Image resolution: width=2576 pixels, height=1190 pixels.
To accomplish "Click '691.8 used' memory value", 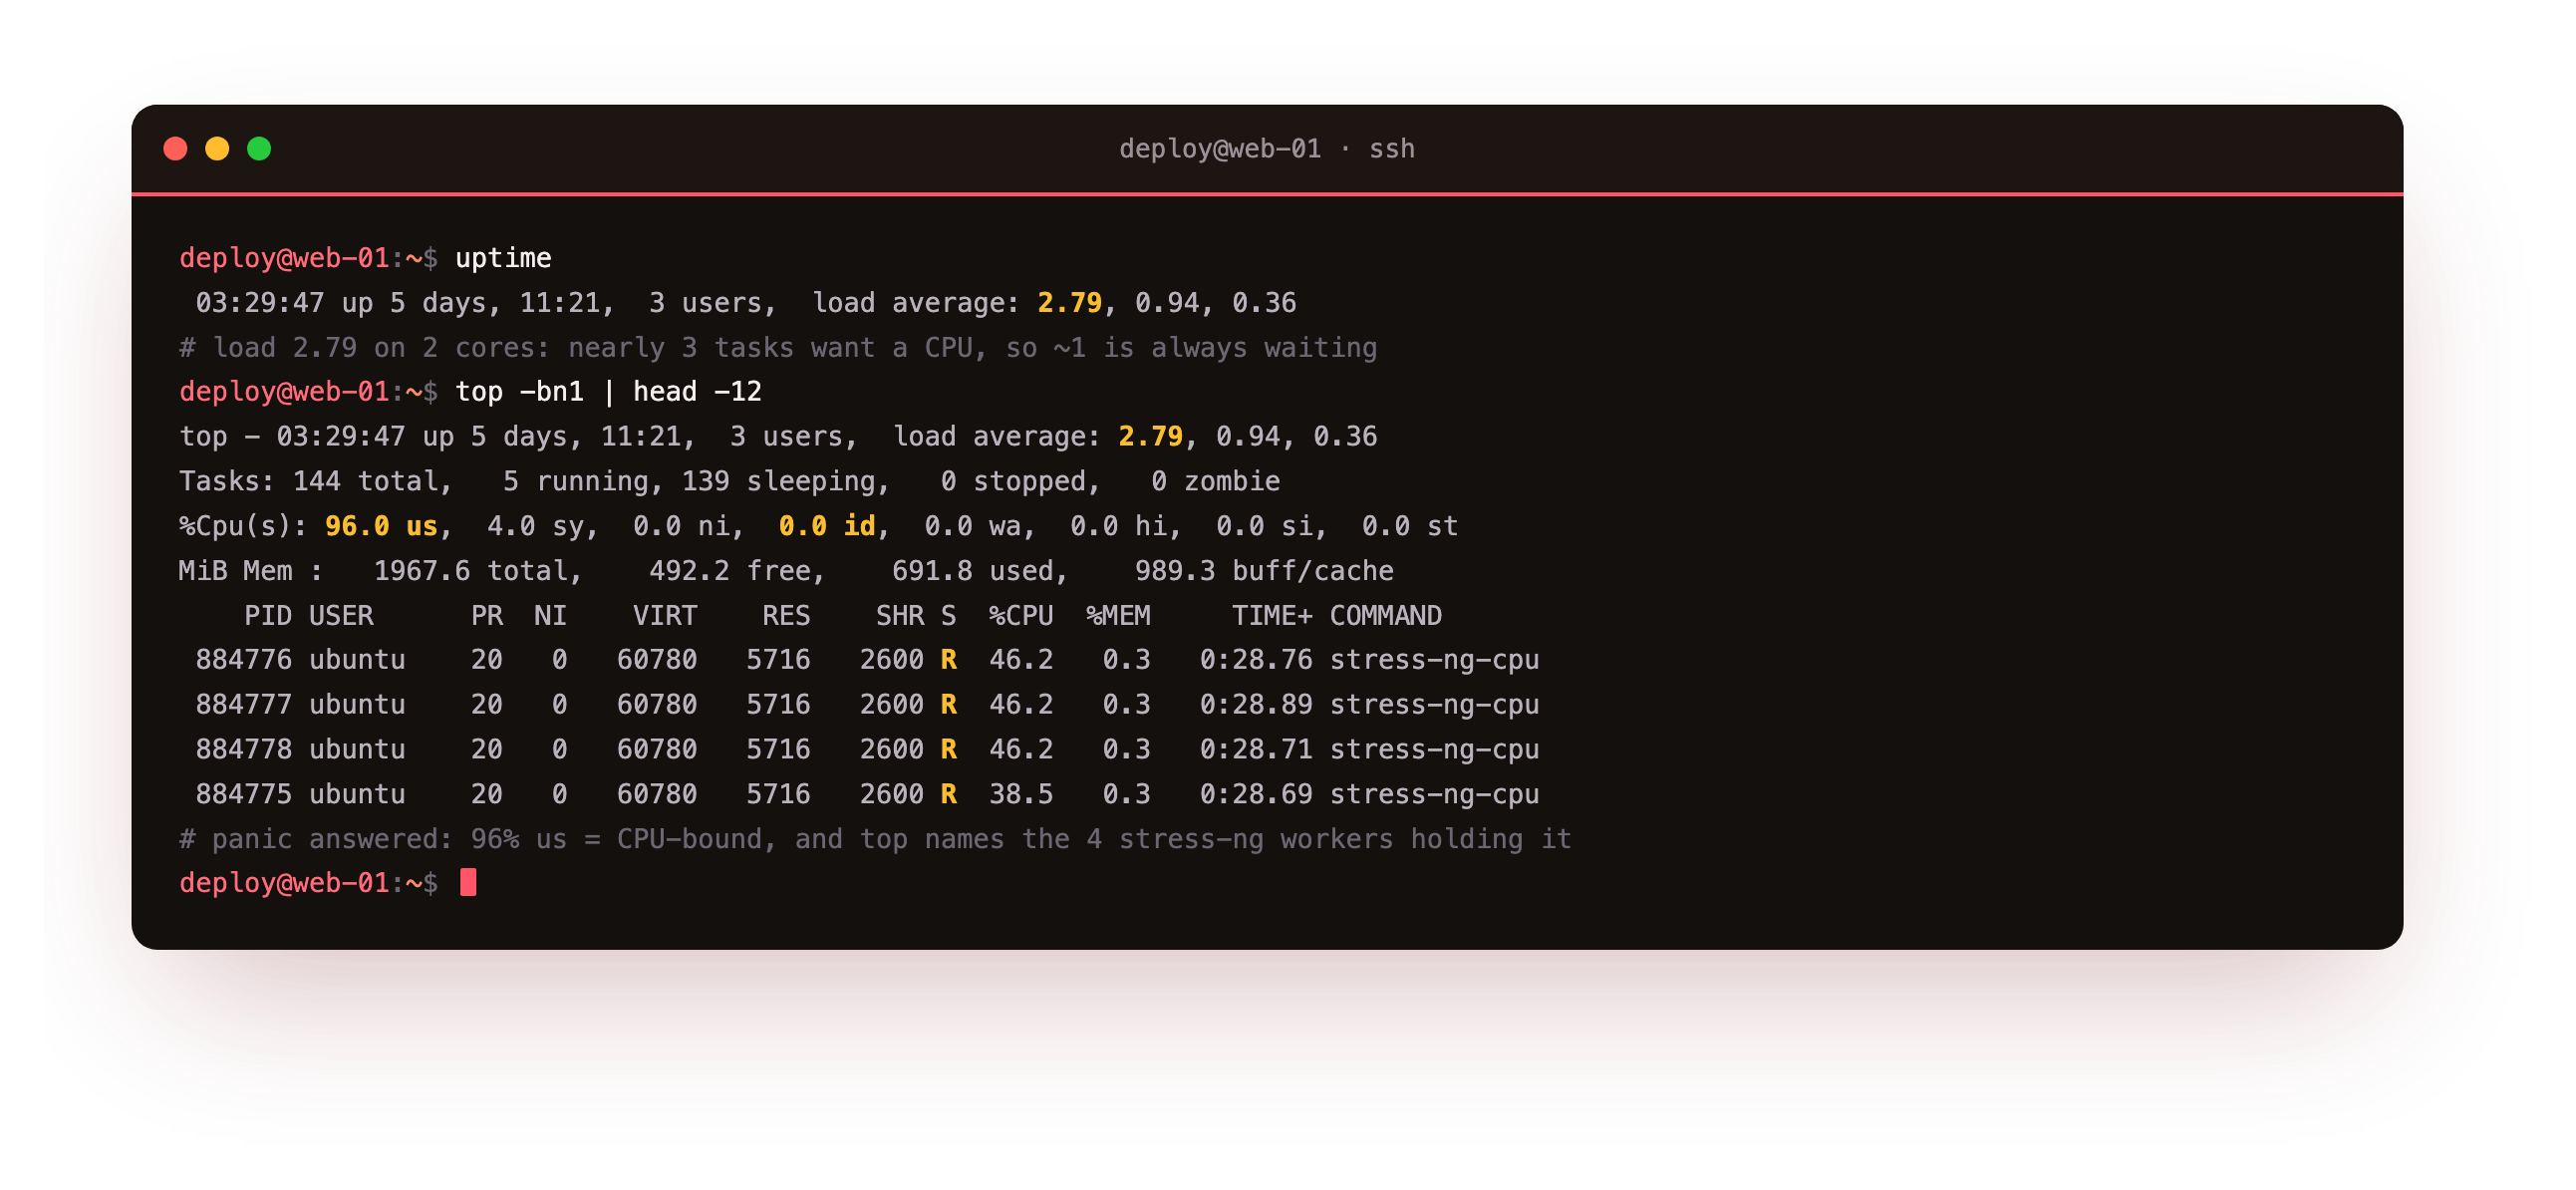I will click(x=972, y=571).
